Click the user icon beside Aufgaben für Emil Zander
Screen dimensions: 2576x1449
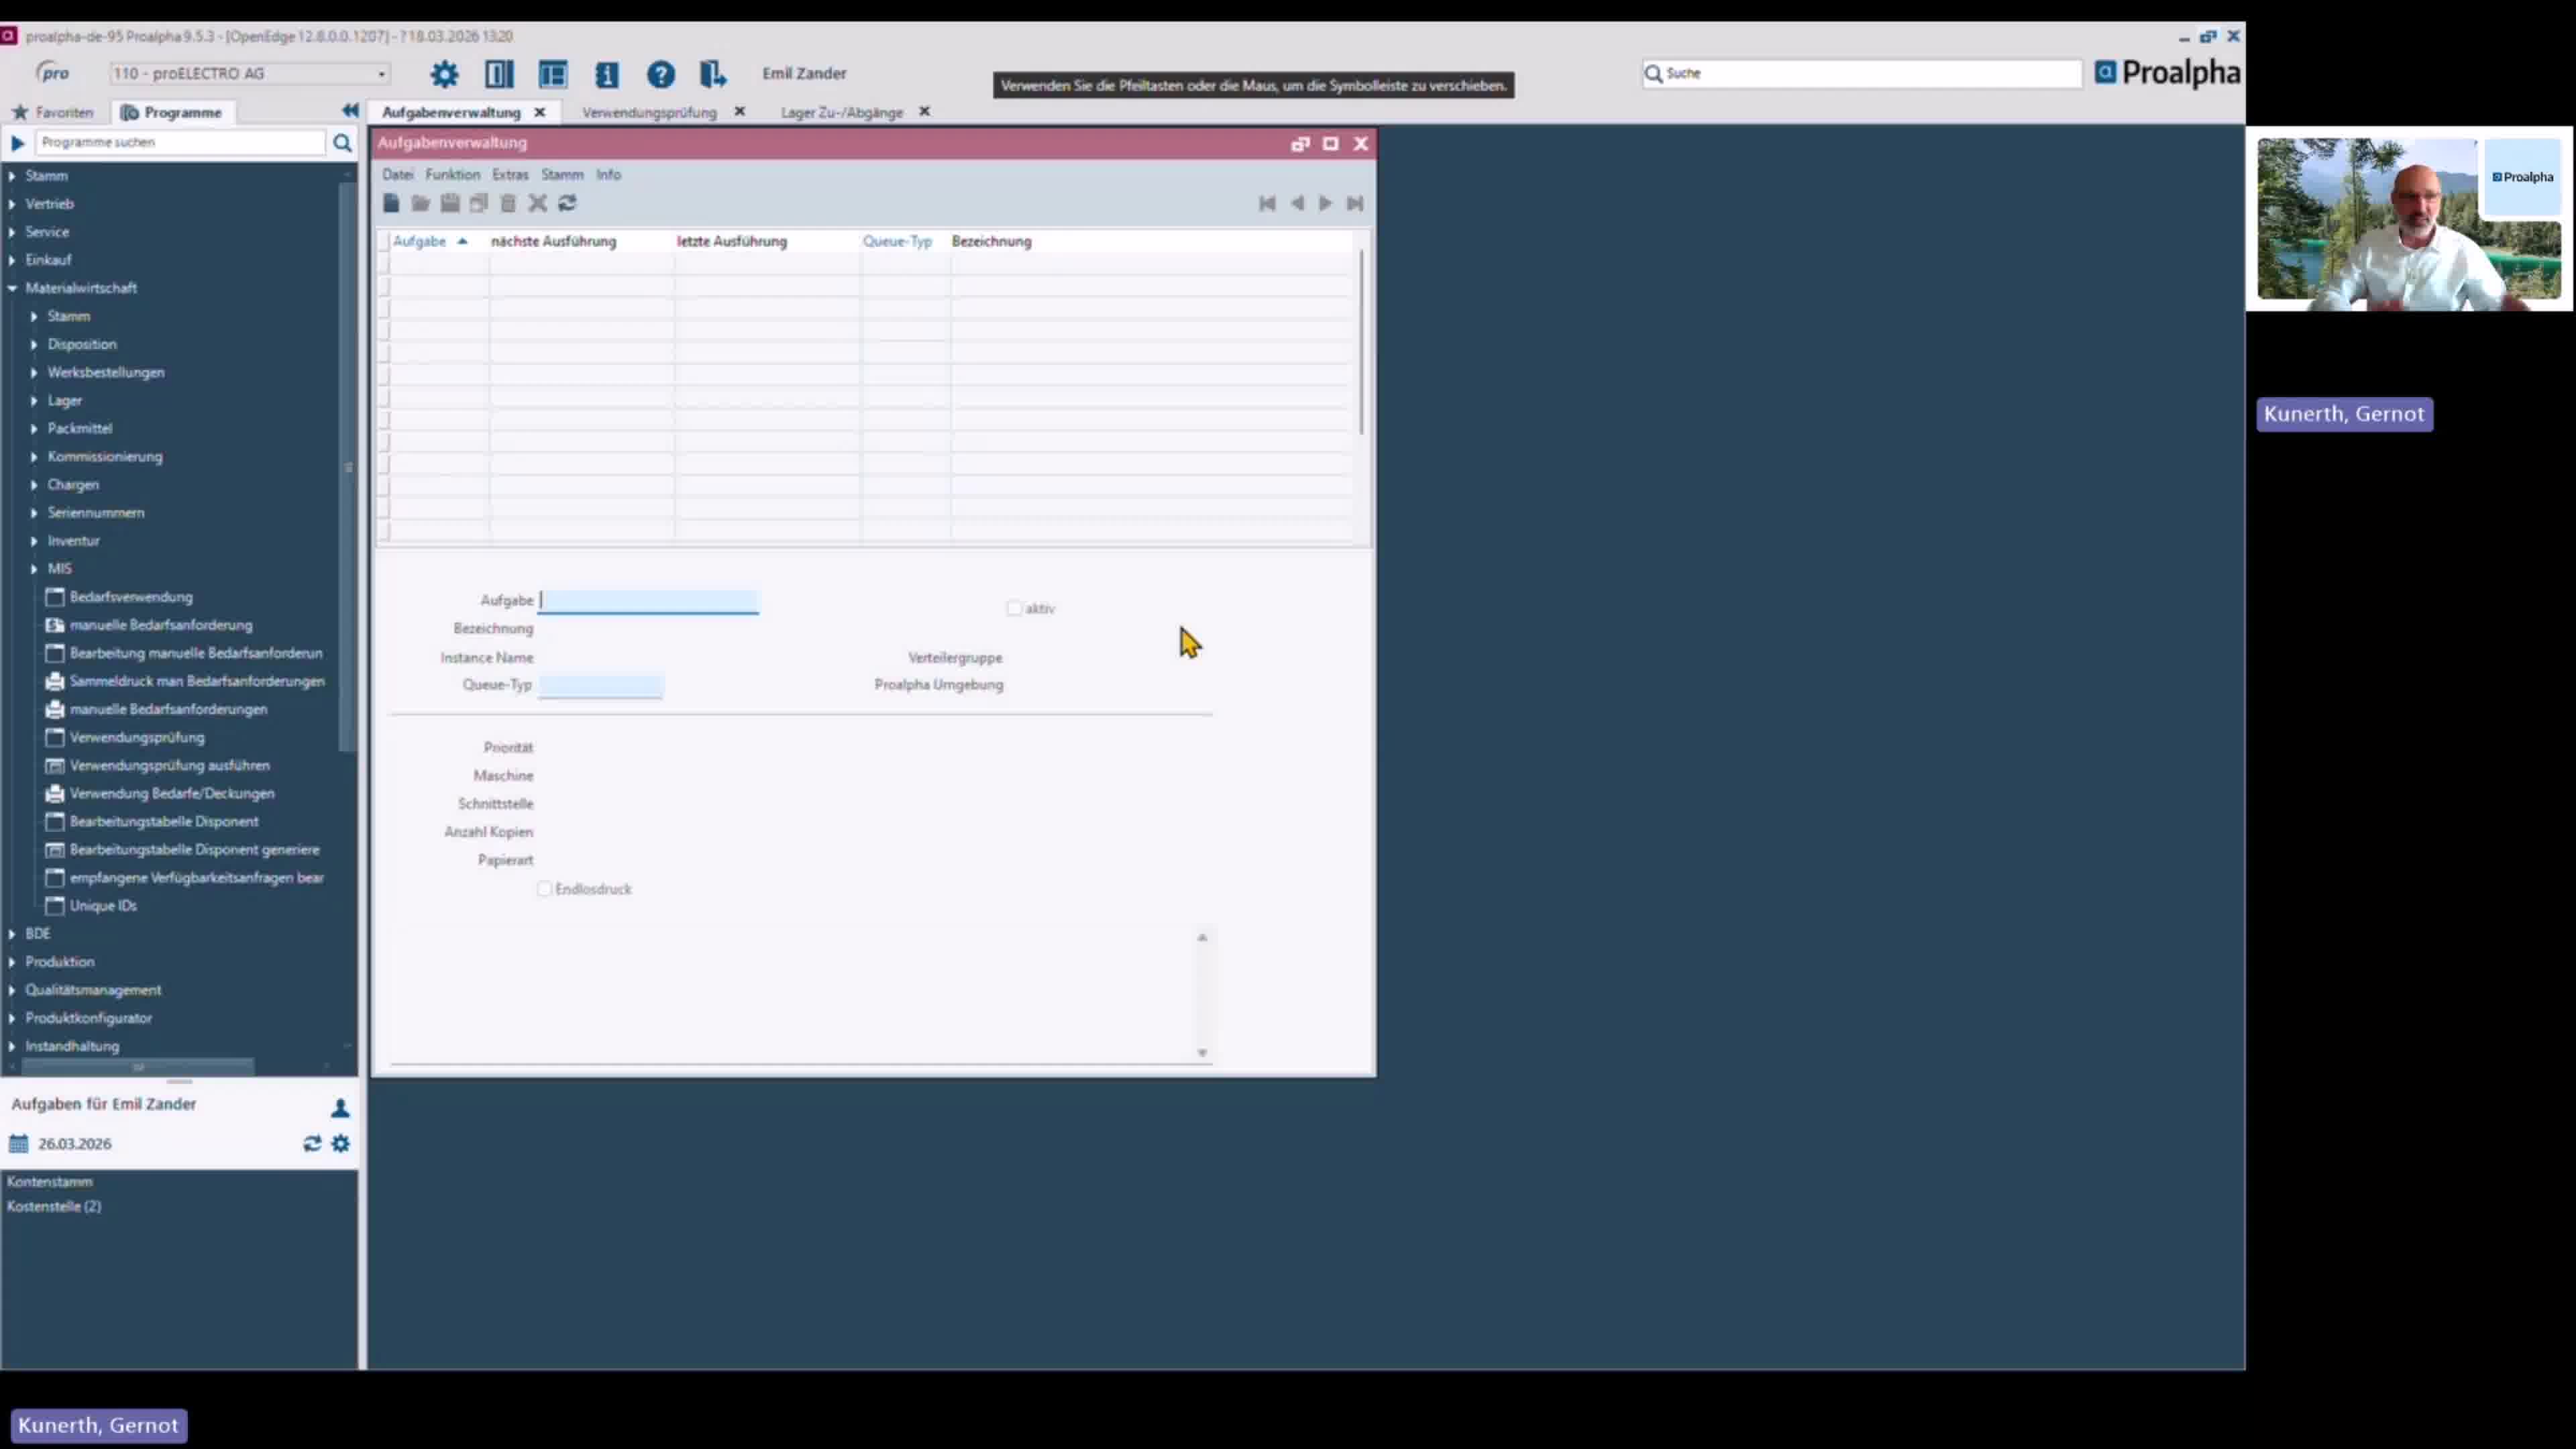click(340, 1108)
